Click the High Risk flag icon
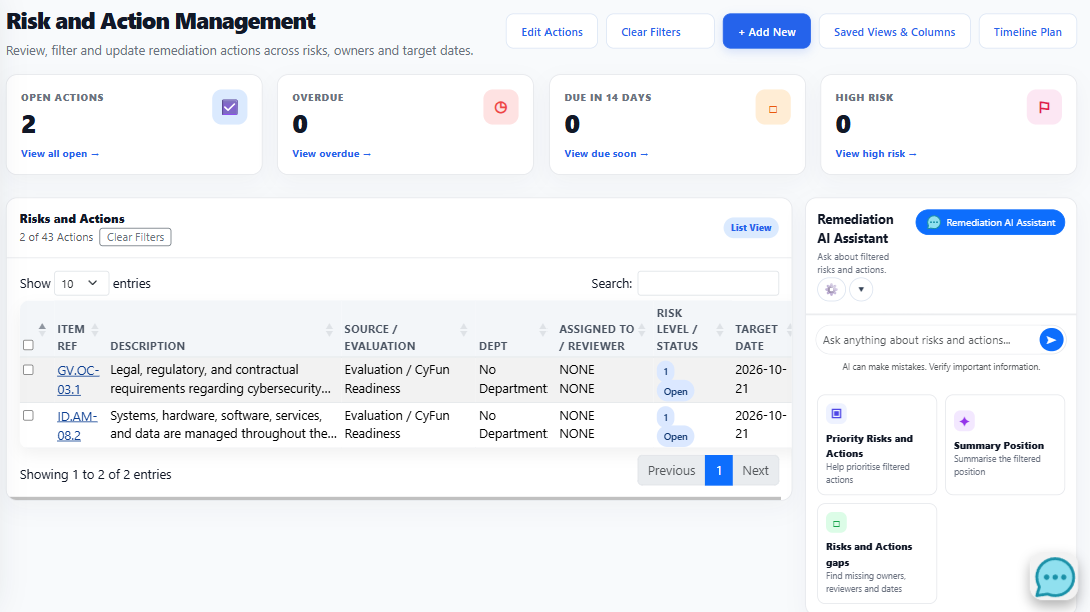The height and width of the screenshot is (612, 1090). pyautogui.click(x=1044, y=107)
